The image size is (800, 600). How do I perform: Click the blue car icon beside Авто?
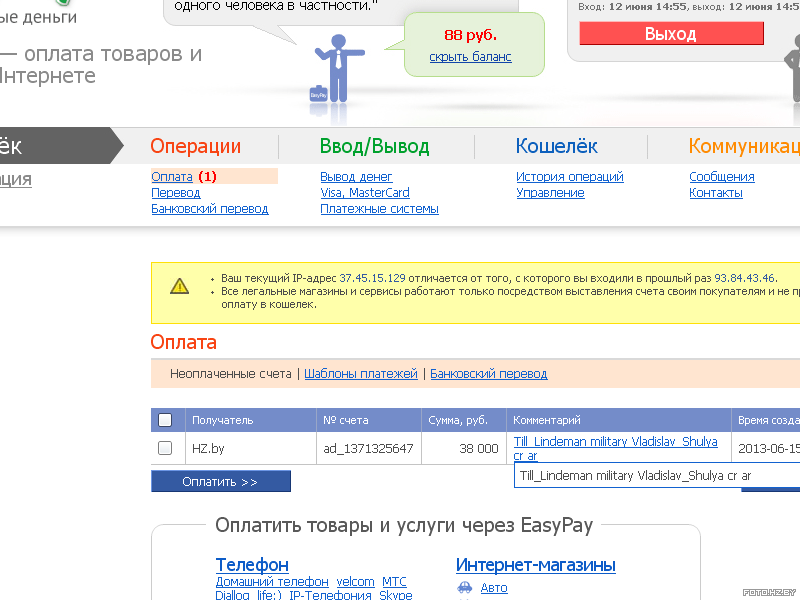pyautogui.click(x=464, y=587)
